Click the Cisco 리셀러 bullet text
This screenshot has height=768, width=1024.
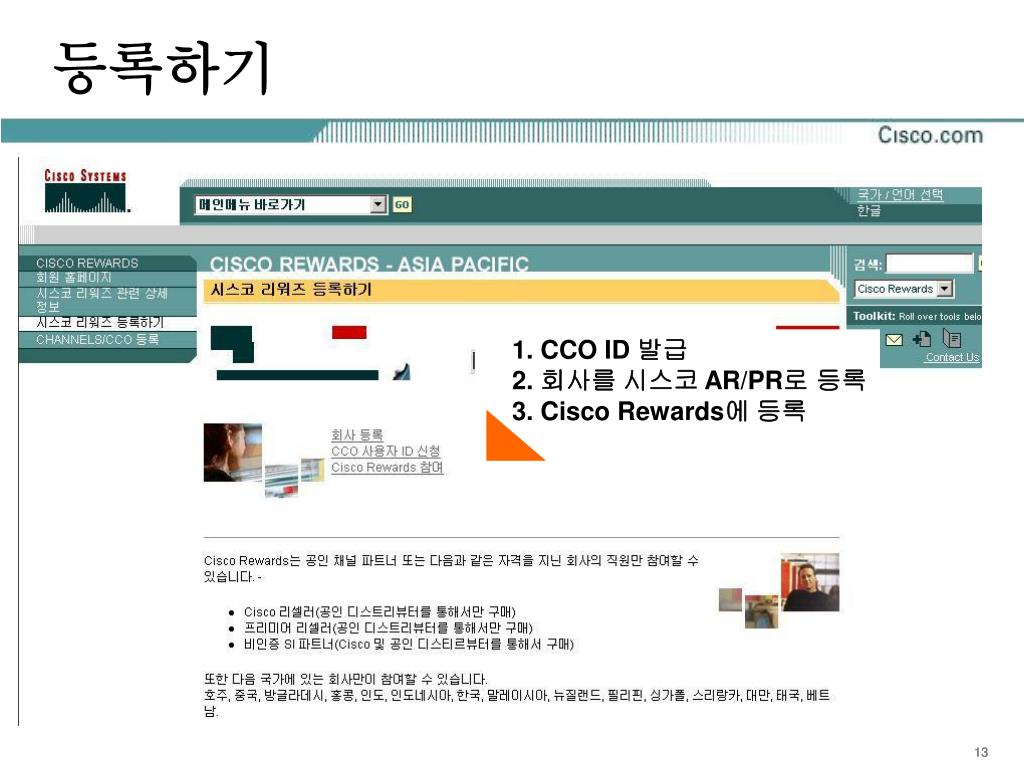click(x=379, y=612)
